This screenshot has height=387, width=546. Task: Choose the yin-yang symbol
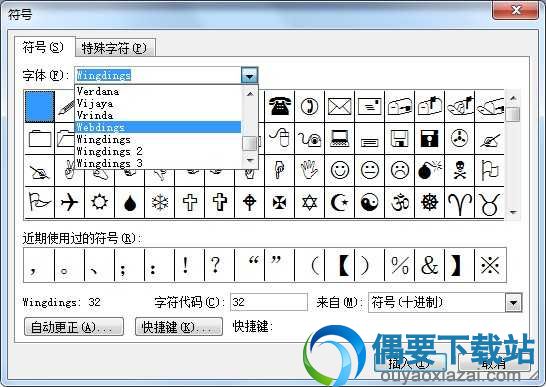[x=369, y=202]
